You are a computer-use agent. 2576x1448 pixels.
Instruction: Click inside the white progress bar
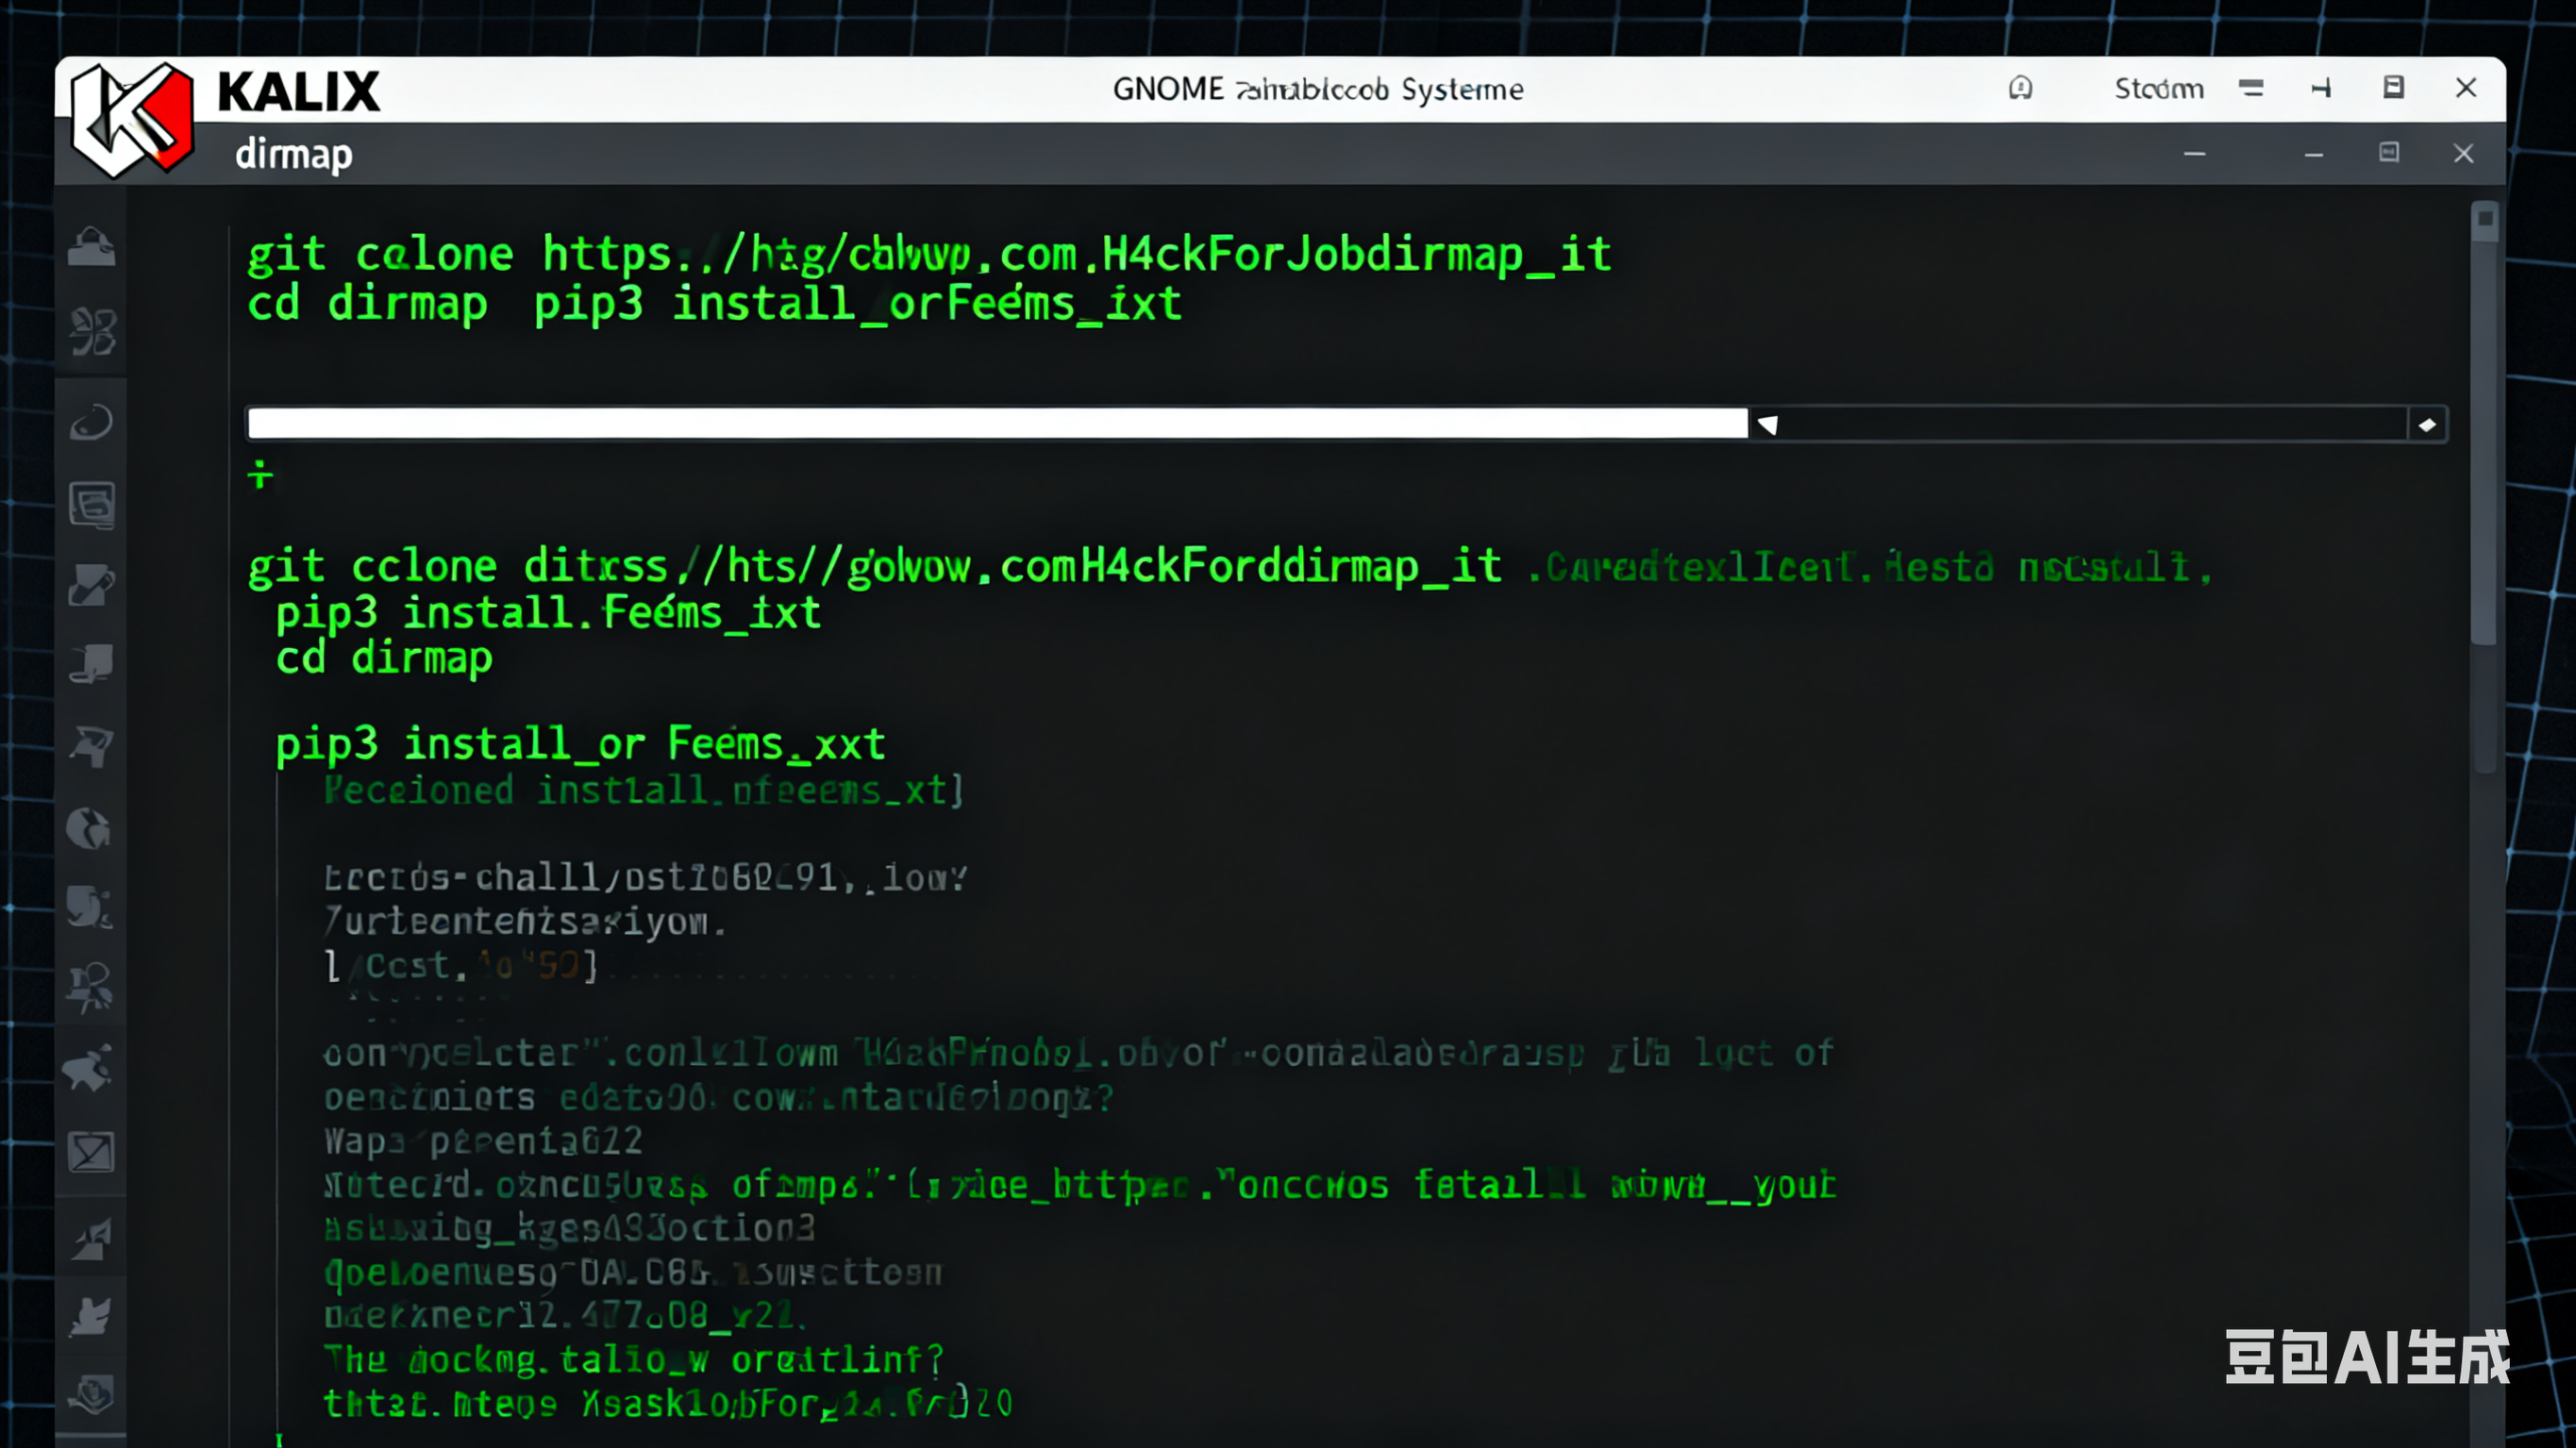coord(1000,423)
